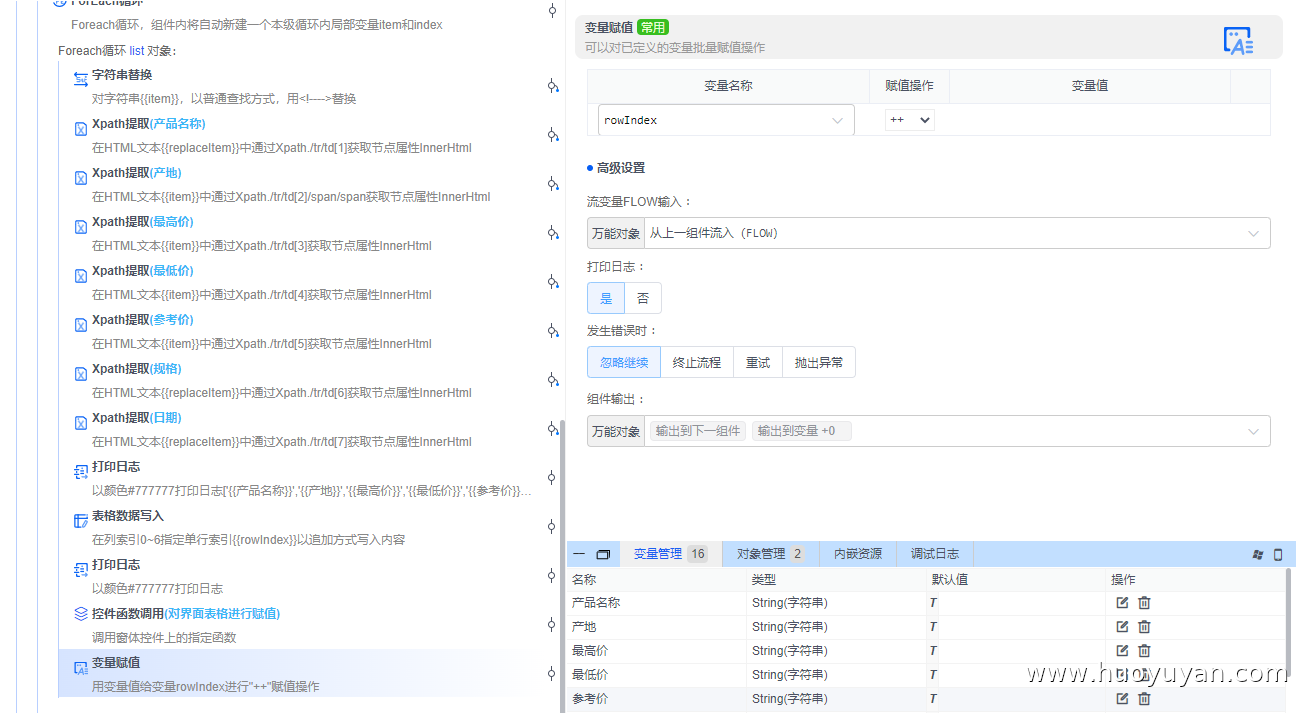Viewport: 1299px width, 713px height.
Task: Open the rowIndex variable name dropdown
Action: pos(726,120)
